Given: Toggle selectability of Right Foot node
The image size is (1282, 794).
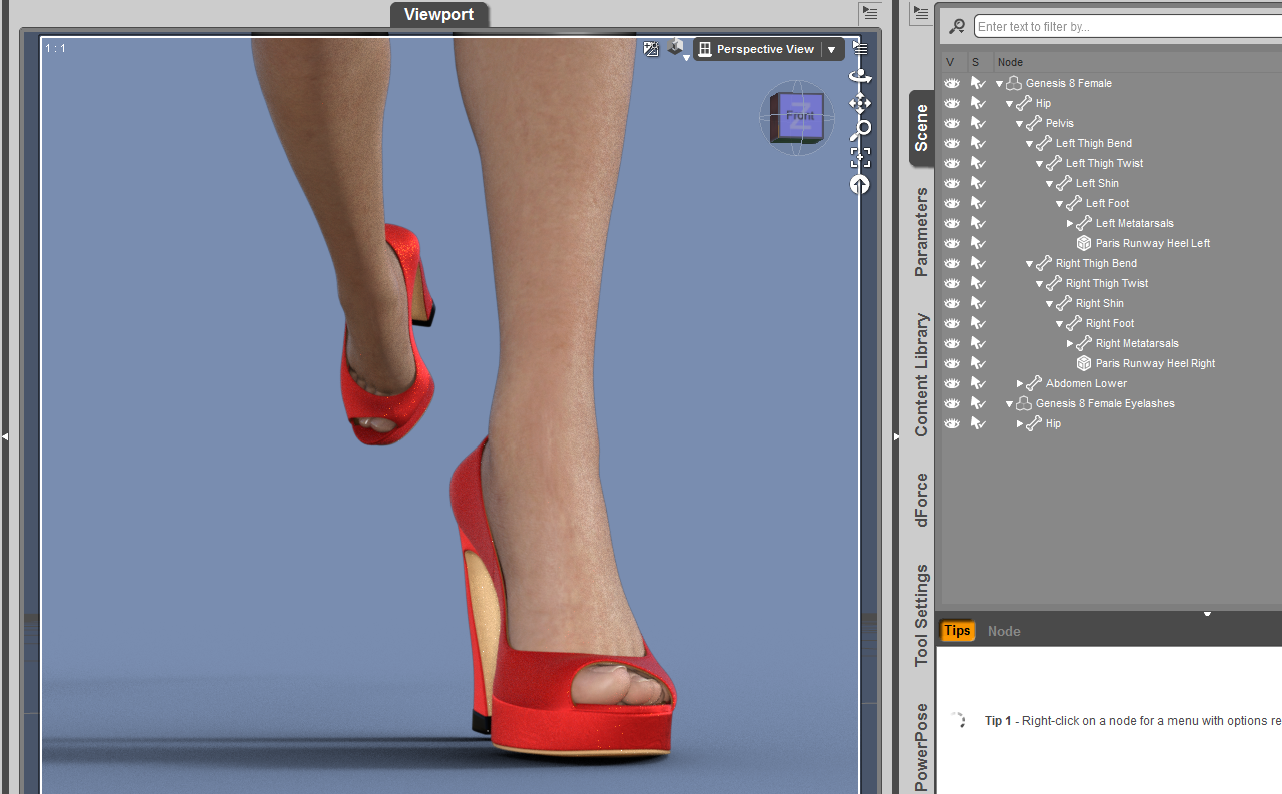Looking at the screenshot, I should [978, 323].
